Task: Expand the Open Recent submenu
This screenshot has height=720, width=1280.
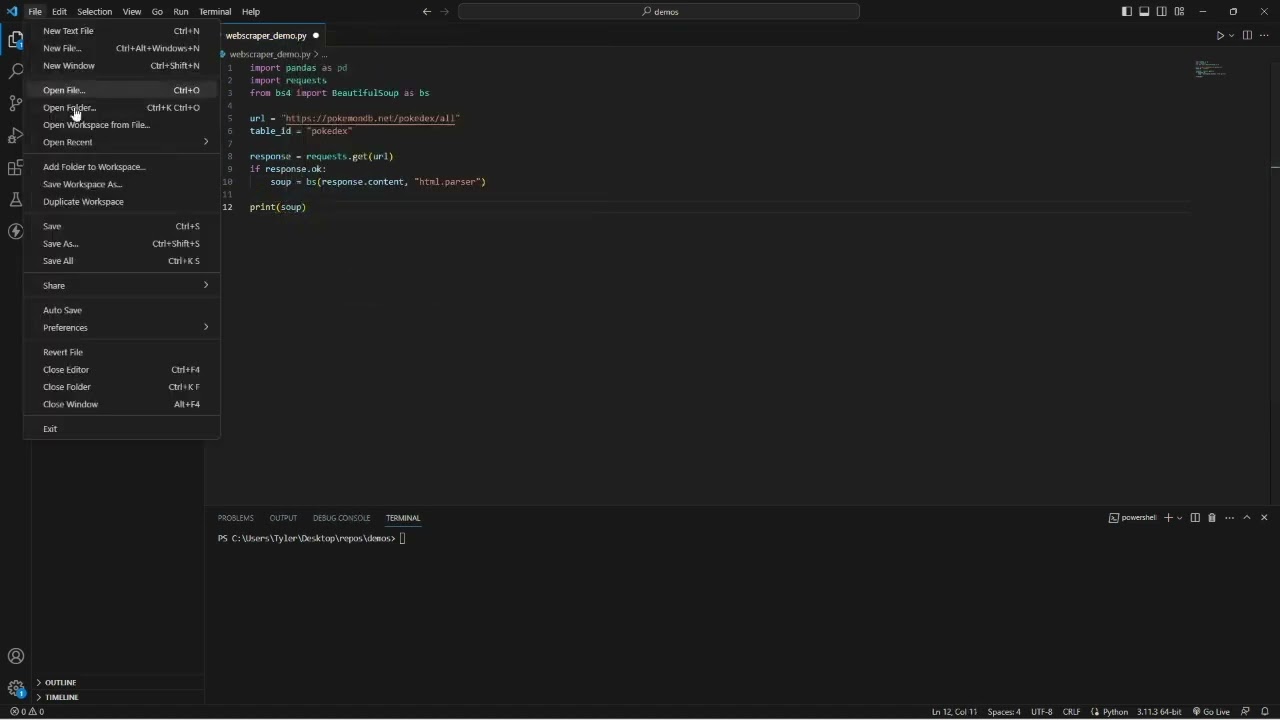Action: (121, 142)
